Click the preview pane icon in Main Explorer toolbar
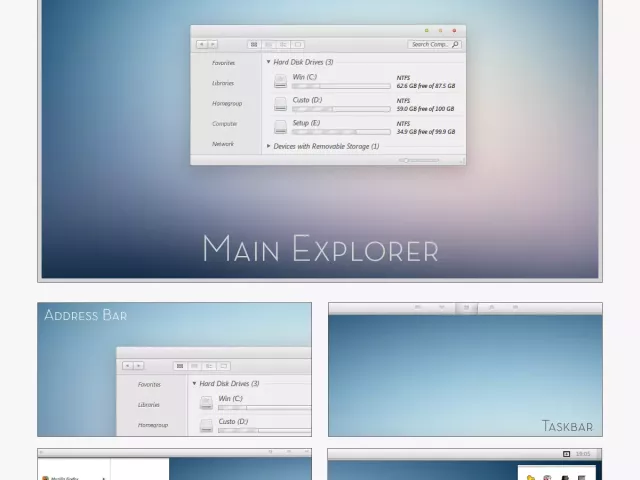This screenshot has width=640, height=480. coord(298,44)
